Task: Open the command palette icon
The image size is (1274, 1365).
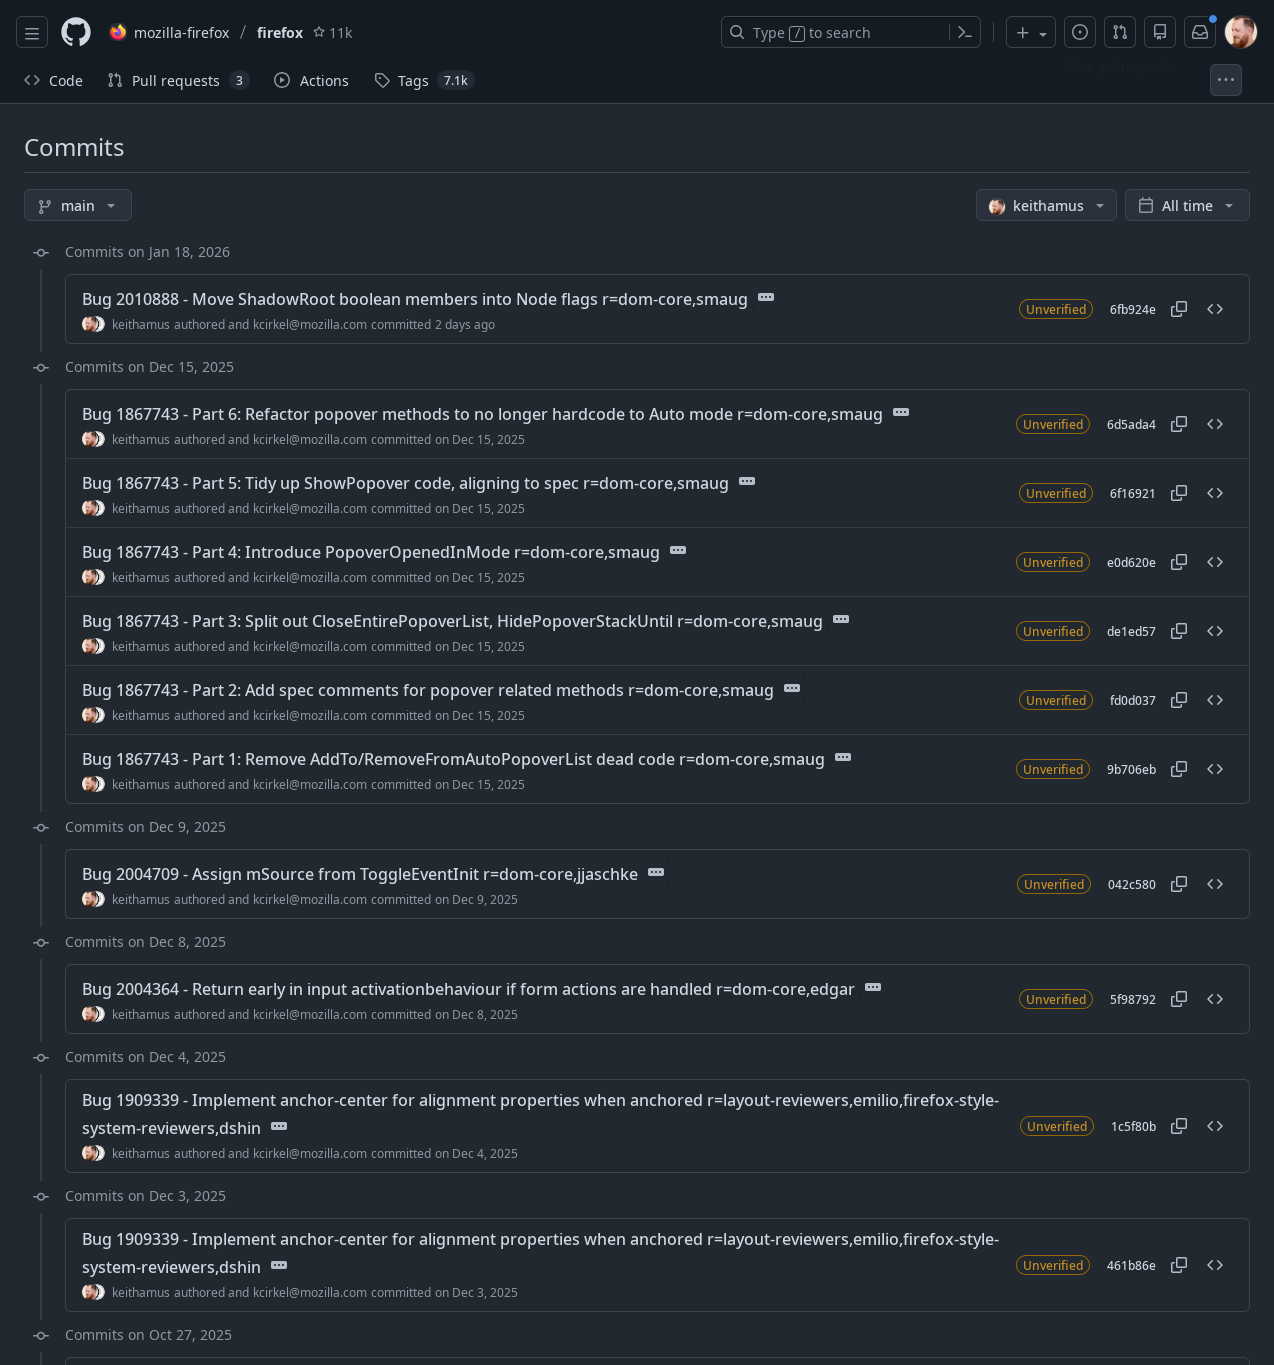Action: (965, 33)
